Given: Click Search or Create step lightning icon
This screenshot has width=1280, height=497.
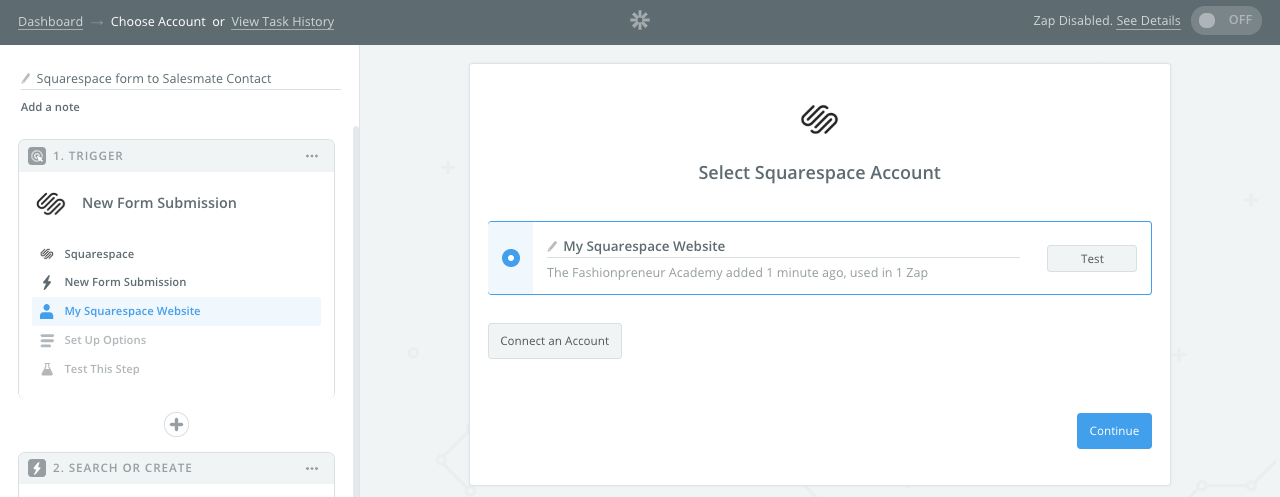Looking at the screenshot, I should tap(37, 468).
